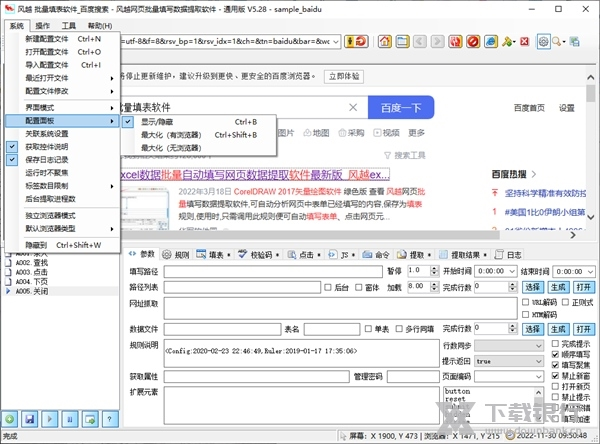Open the 结束时间 dropdown

pyautogui.click(x=590, y=271)
